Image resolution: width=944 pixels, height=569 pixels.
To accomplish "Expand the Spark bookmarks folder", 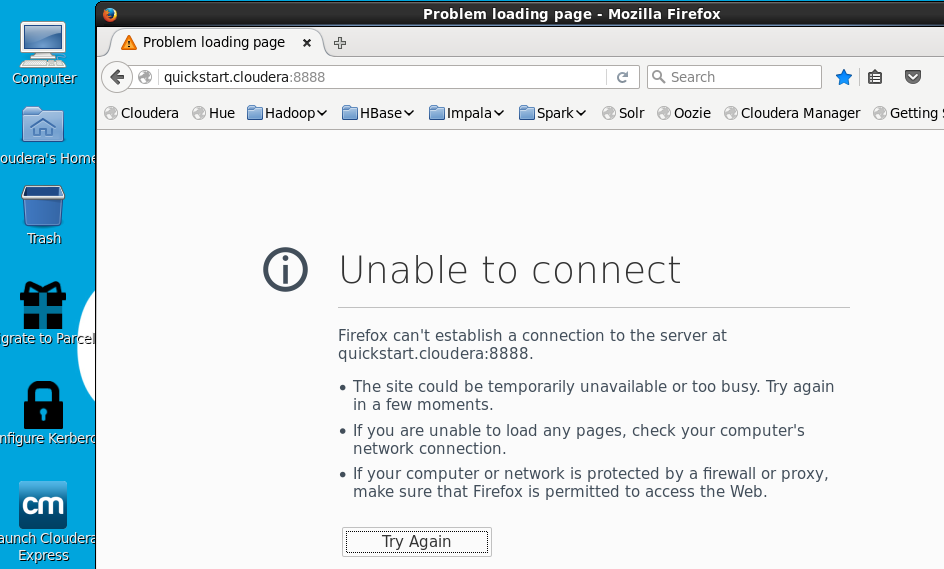I will (553, 113).
